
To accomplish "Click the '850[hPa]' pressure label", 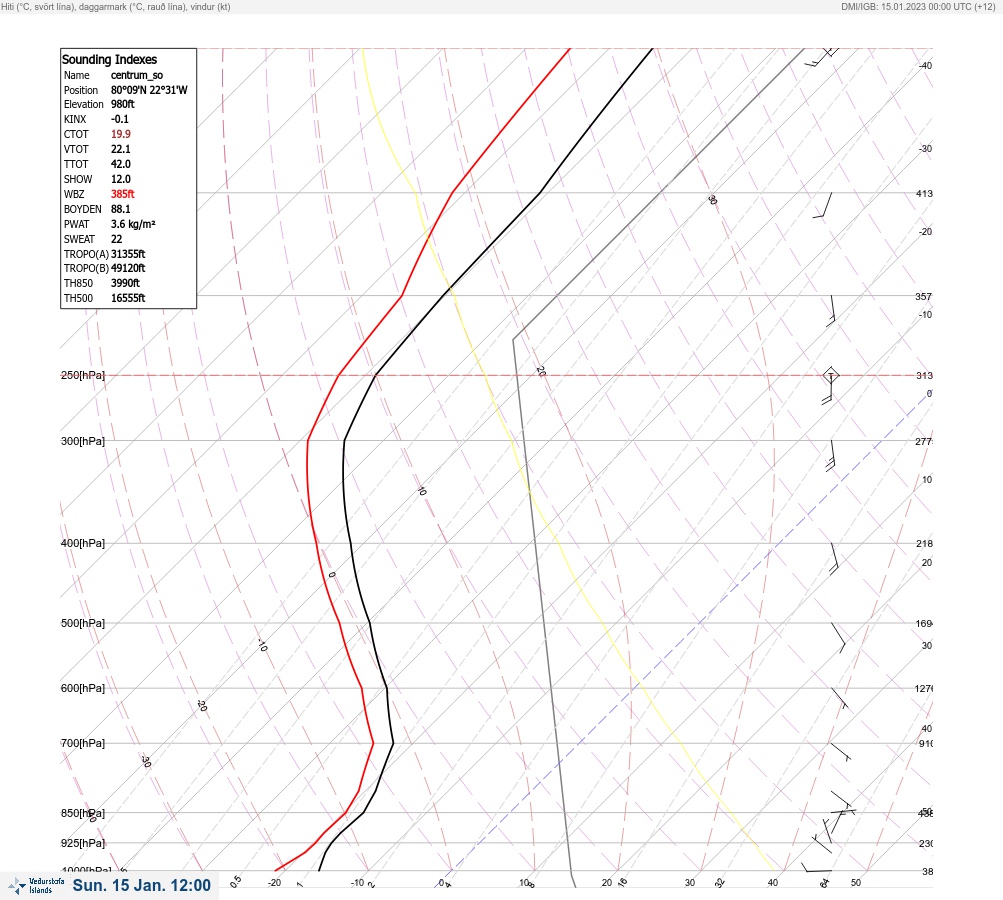I will click(x=83, y=814).
